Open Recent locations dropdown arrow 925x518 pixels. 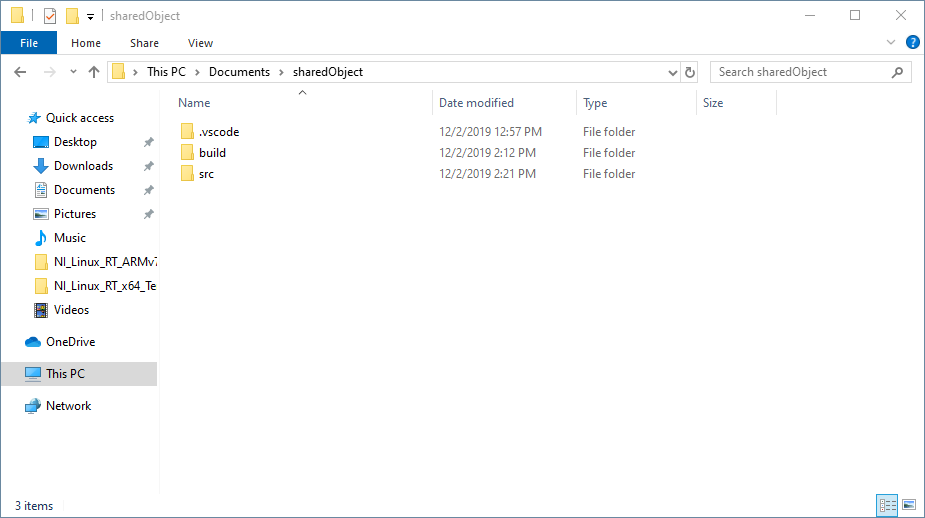pyautogui.click(x=73, y=72)
